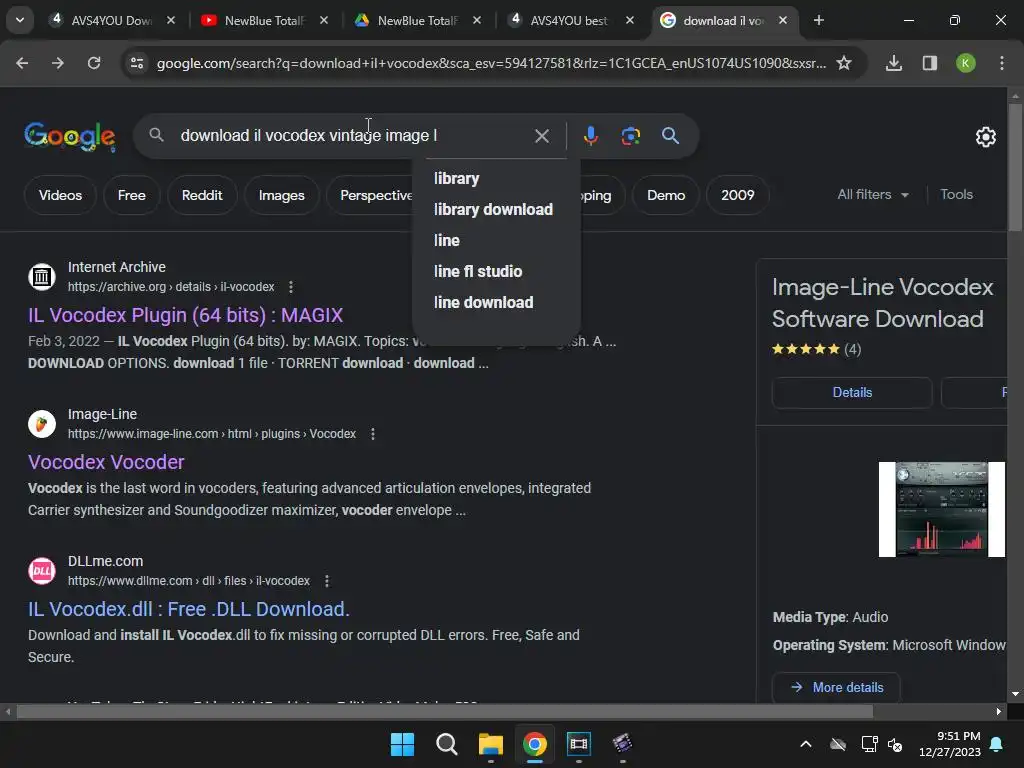The height and width of the screenshot is (768, 1024).
Task: Click the vertical scrollbar thumb
Action: (1015, 167)
